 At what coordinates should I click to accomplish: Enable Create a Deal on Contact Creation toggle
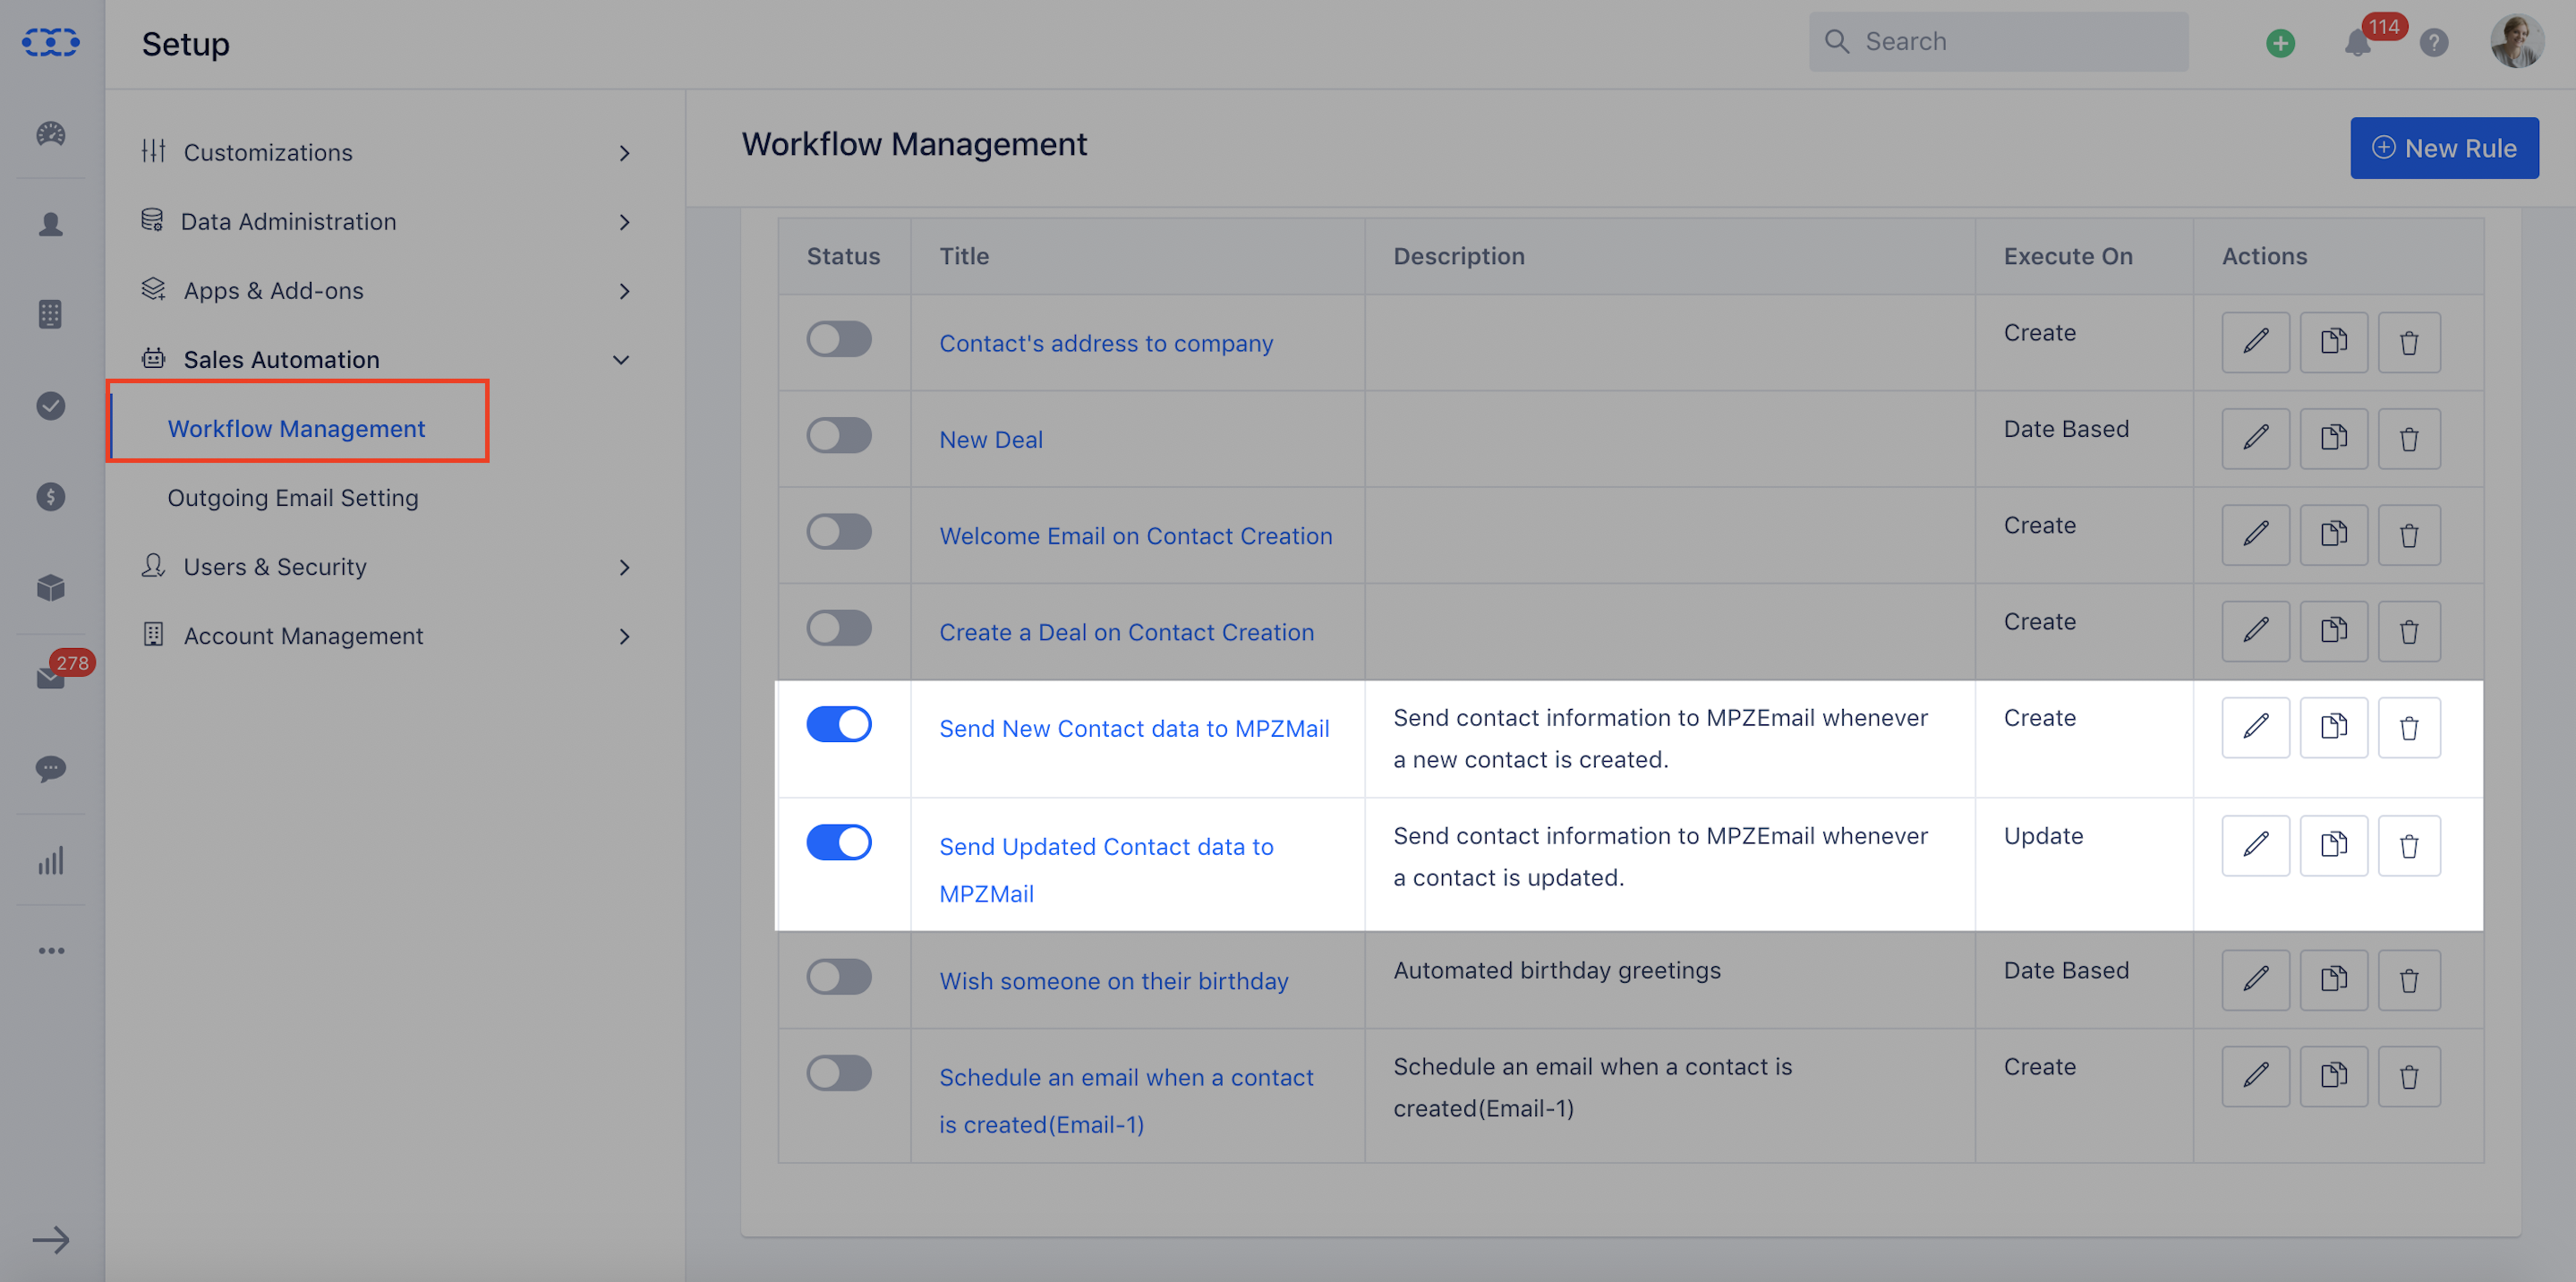point(839,628)
